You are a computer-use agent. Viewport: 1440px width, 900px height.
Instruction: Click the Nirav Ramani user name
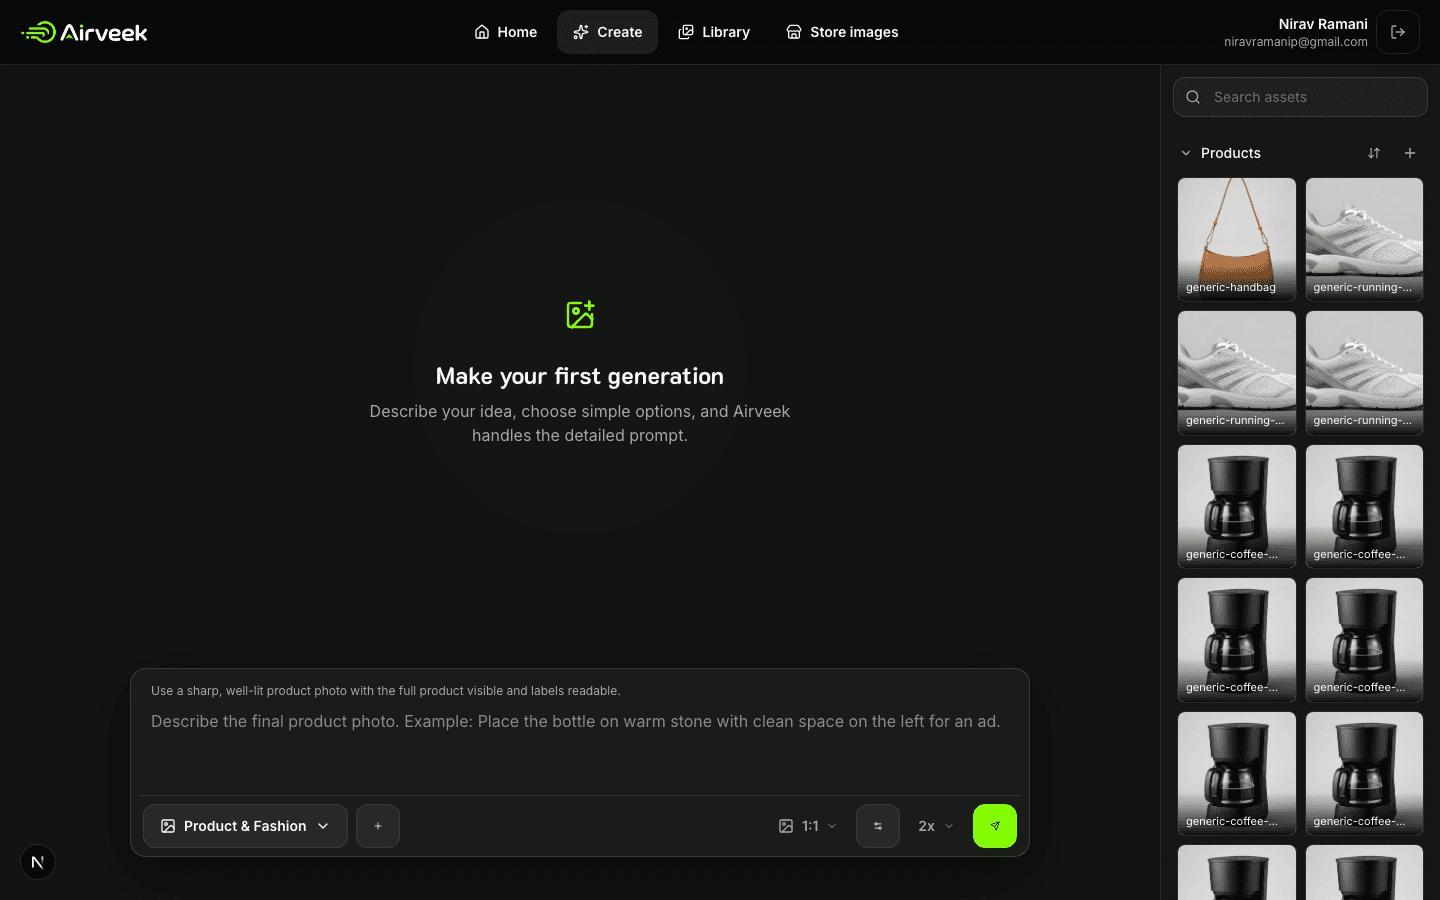pyautogui.click(x=1323, y=24)
